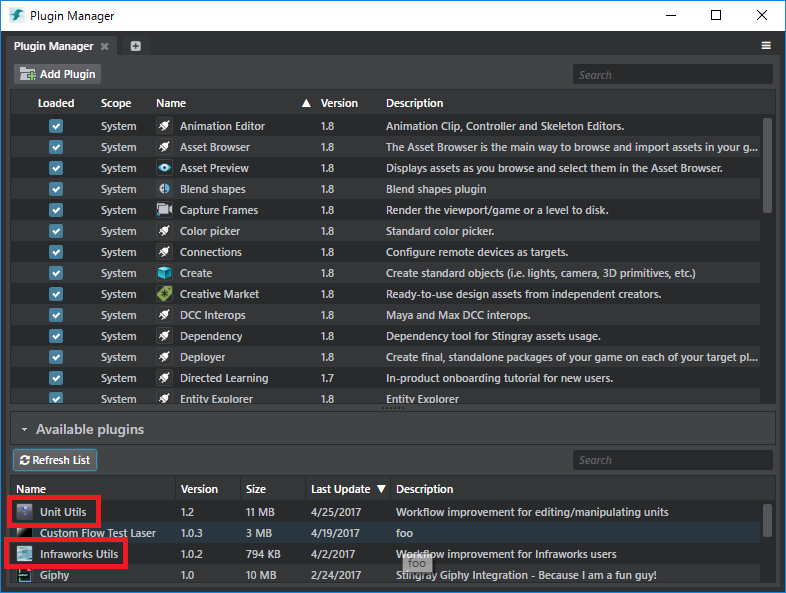
Task: Uncheck Loaded for Connections
Action: [x=56, y=252]
